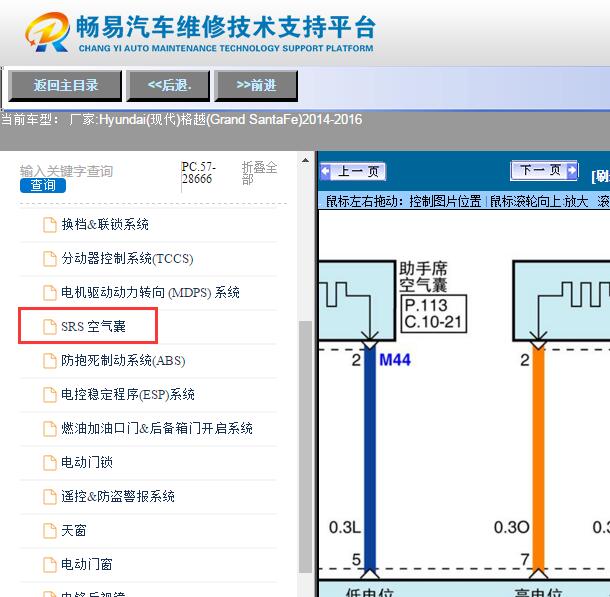Open 电动门窗 entry
Screen dimensions: 610x597
[87, 565]
